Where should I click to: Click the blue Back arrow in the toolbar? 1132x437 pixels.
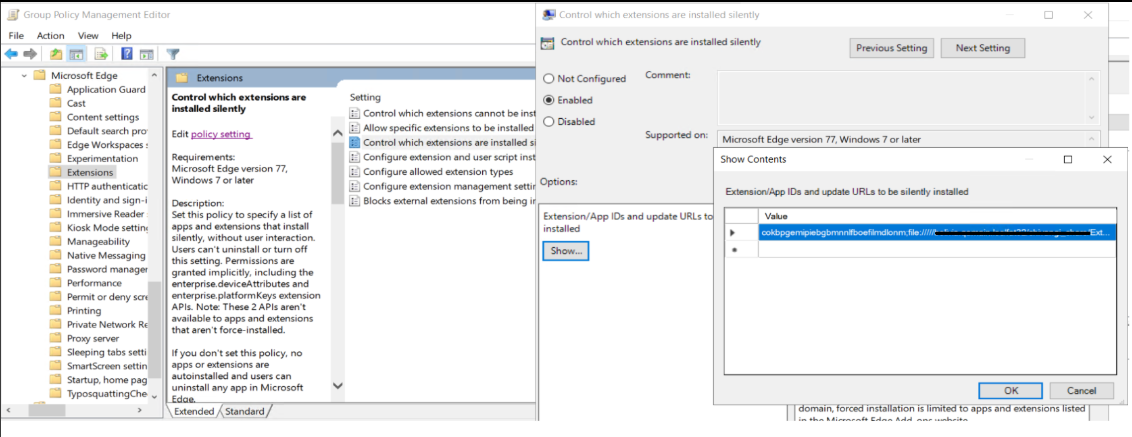coord(12,54)
